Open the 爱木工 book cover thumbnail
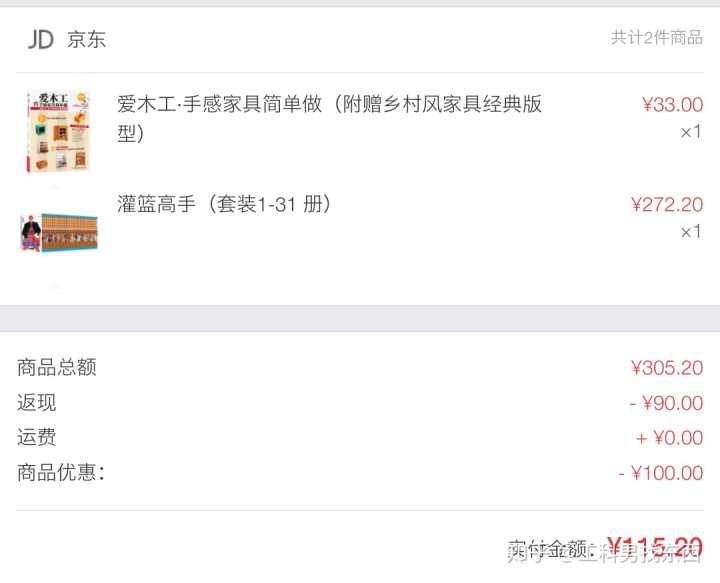Viewport: 720px width, 583px height. [58, 132]
